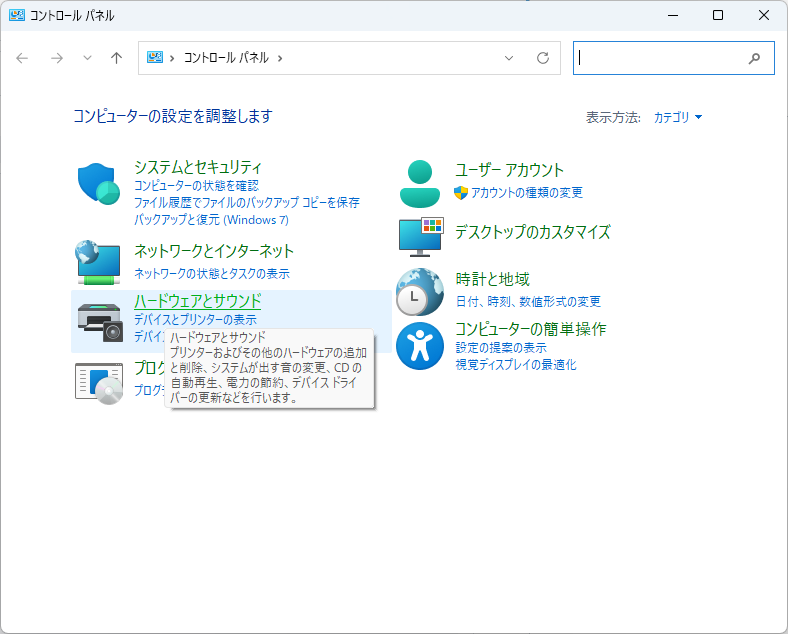This screenshot has height=634, width=788.
Task: Expand chevron before コントロール パネル breadcrumb
Action: click(172, 58)
